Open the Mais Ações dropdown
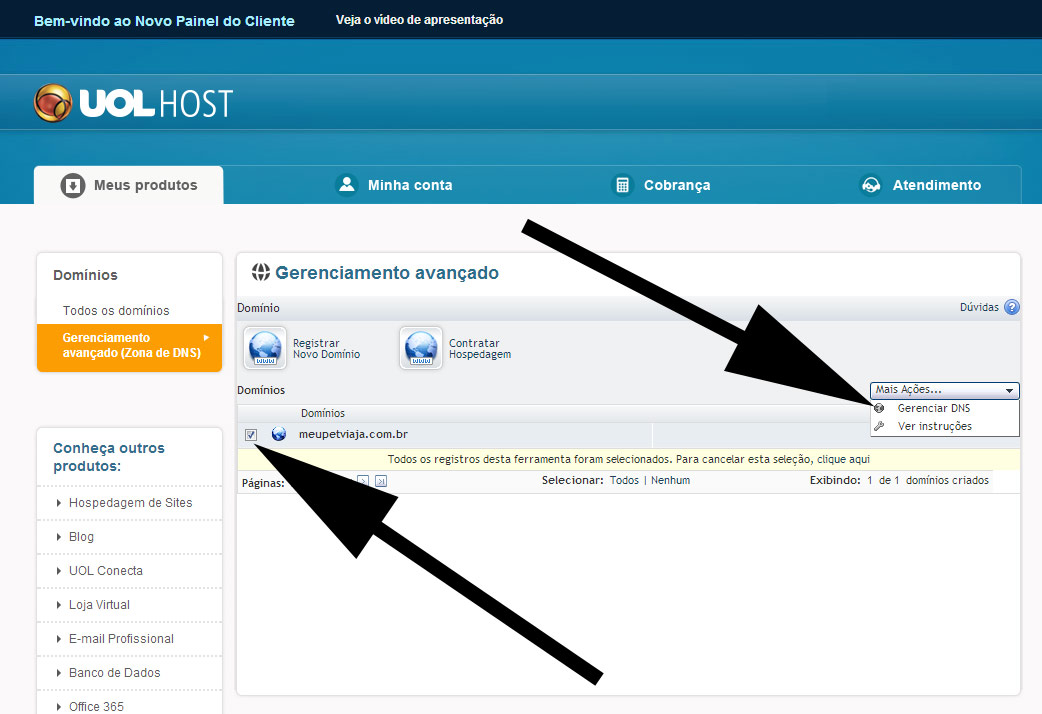This screenshot has width=1042, height=714. [x=944, y=390]
